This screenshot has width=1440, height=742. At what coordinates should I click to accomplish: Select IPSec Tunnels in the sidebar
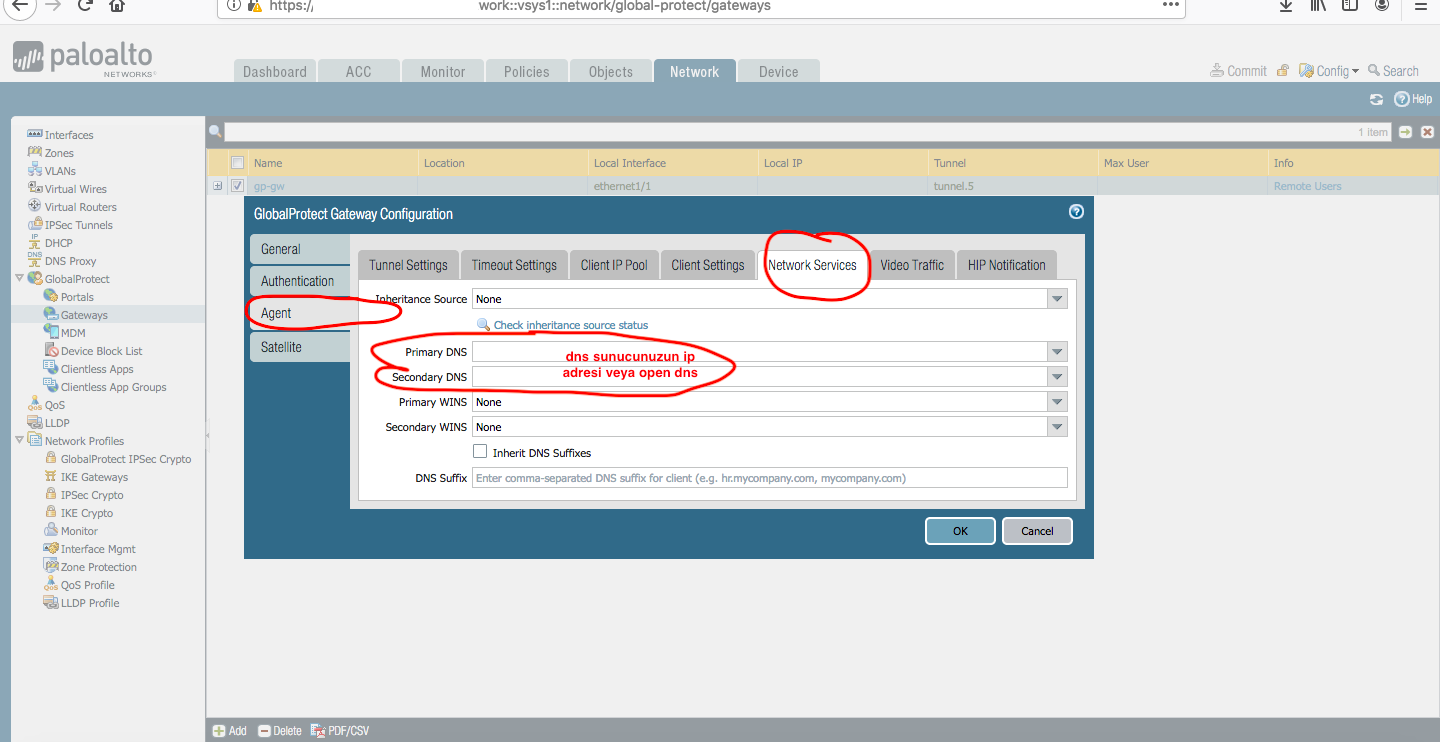click(78, 225)
